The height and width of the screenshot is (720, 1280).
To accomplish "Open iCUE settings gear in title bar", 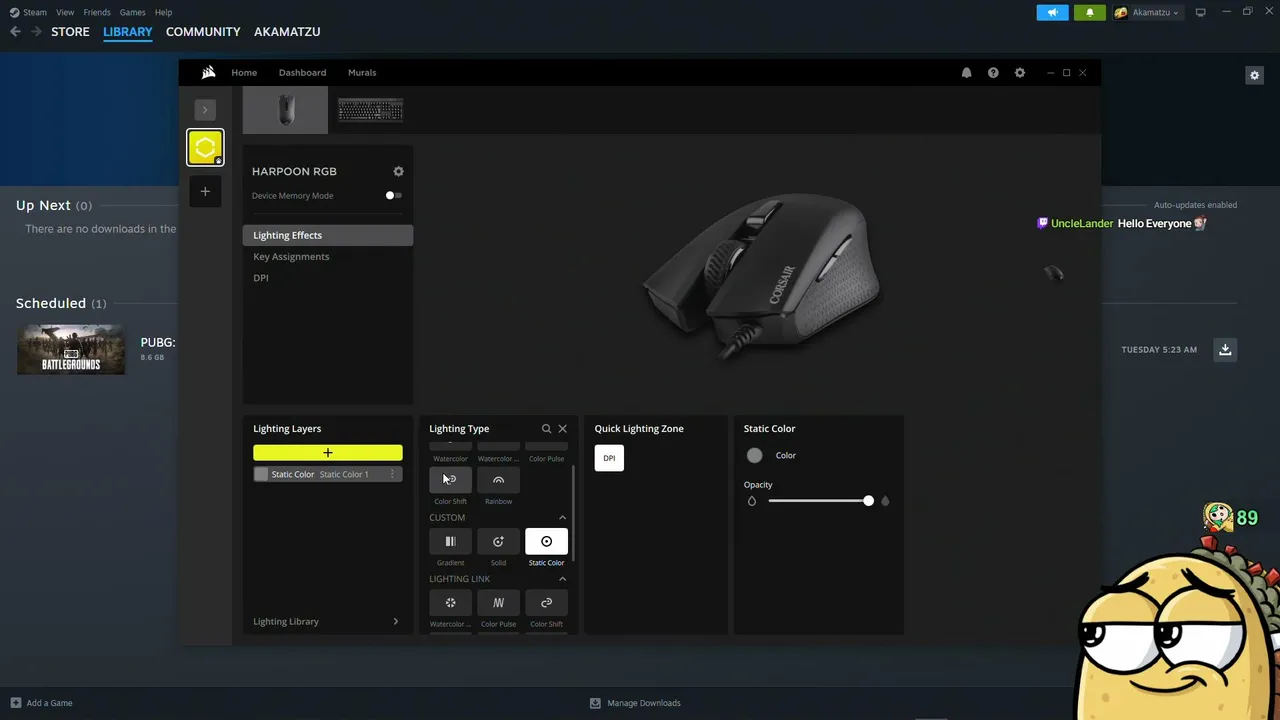I will 1020,73.
